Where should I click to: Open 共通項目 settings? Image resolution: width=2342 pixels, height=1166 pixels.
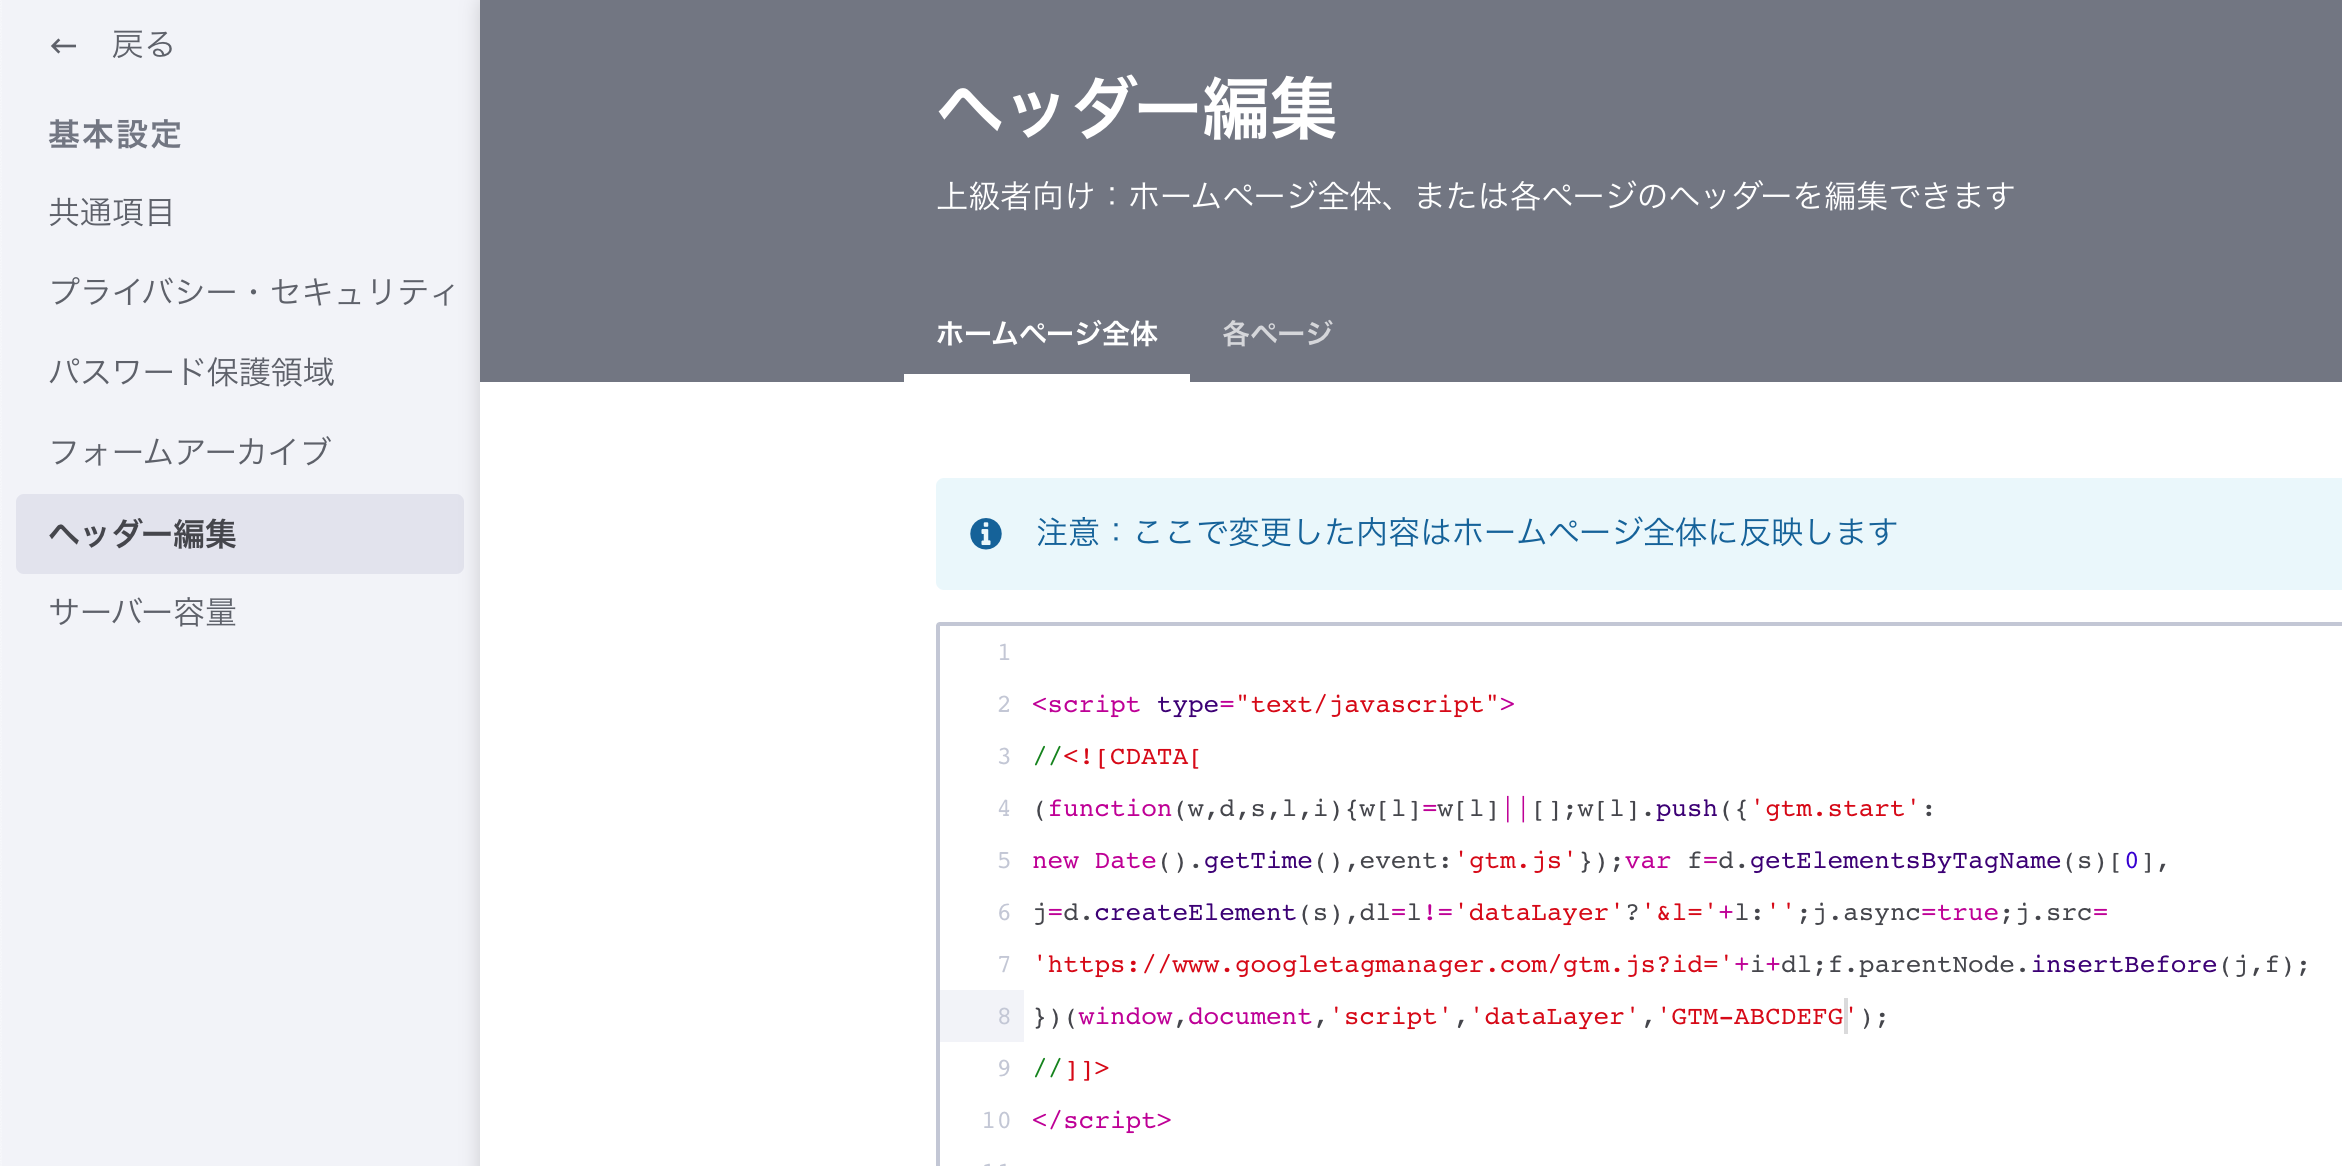pyautogui.click(x=112, y=212)
